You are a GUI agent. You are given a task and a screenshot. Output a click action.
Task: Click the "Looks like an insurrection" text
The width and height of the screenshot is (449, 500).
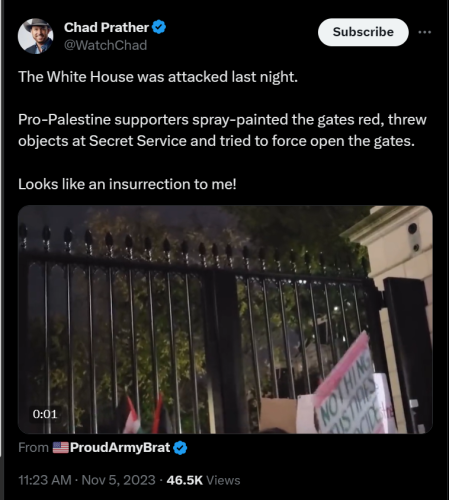127,184
